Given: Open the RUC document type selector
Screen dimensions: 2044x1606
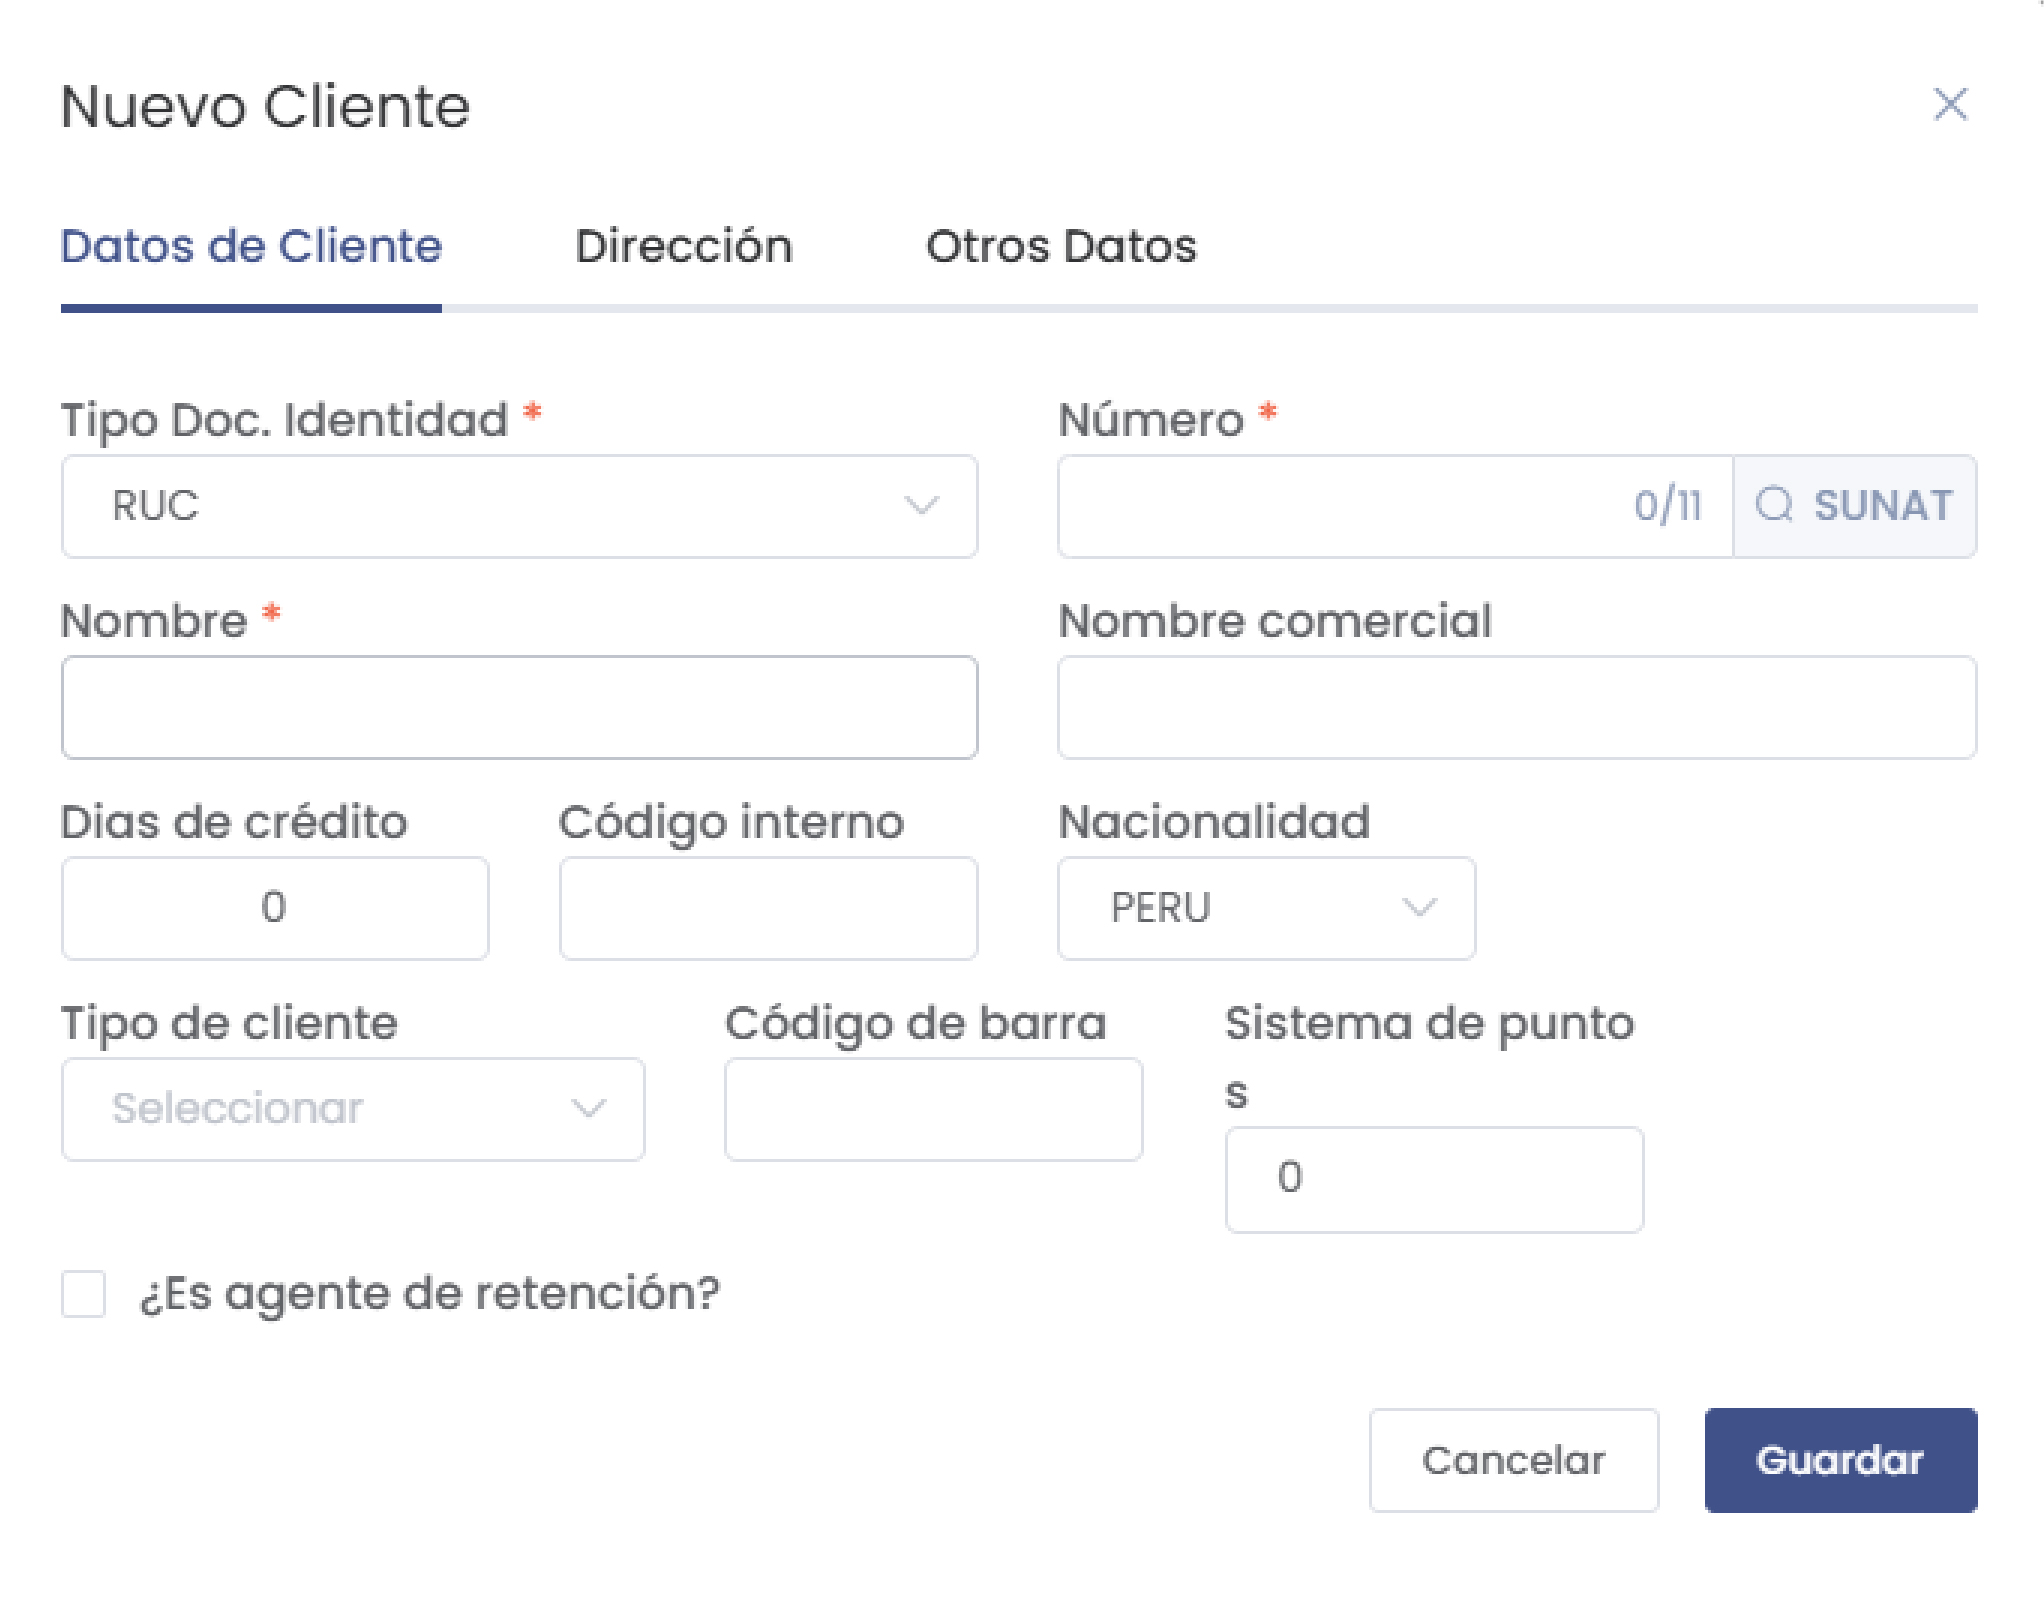Looking at the screenshot, I should coord(519,506).
